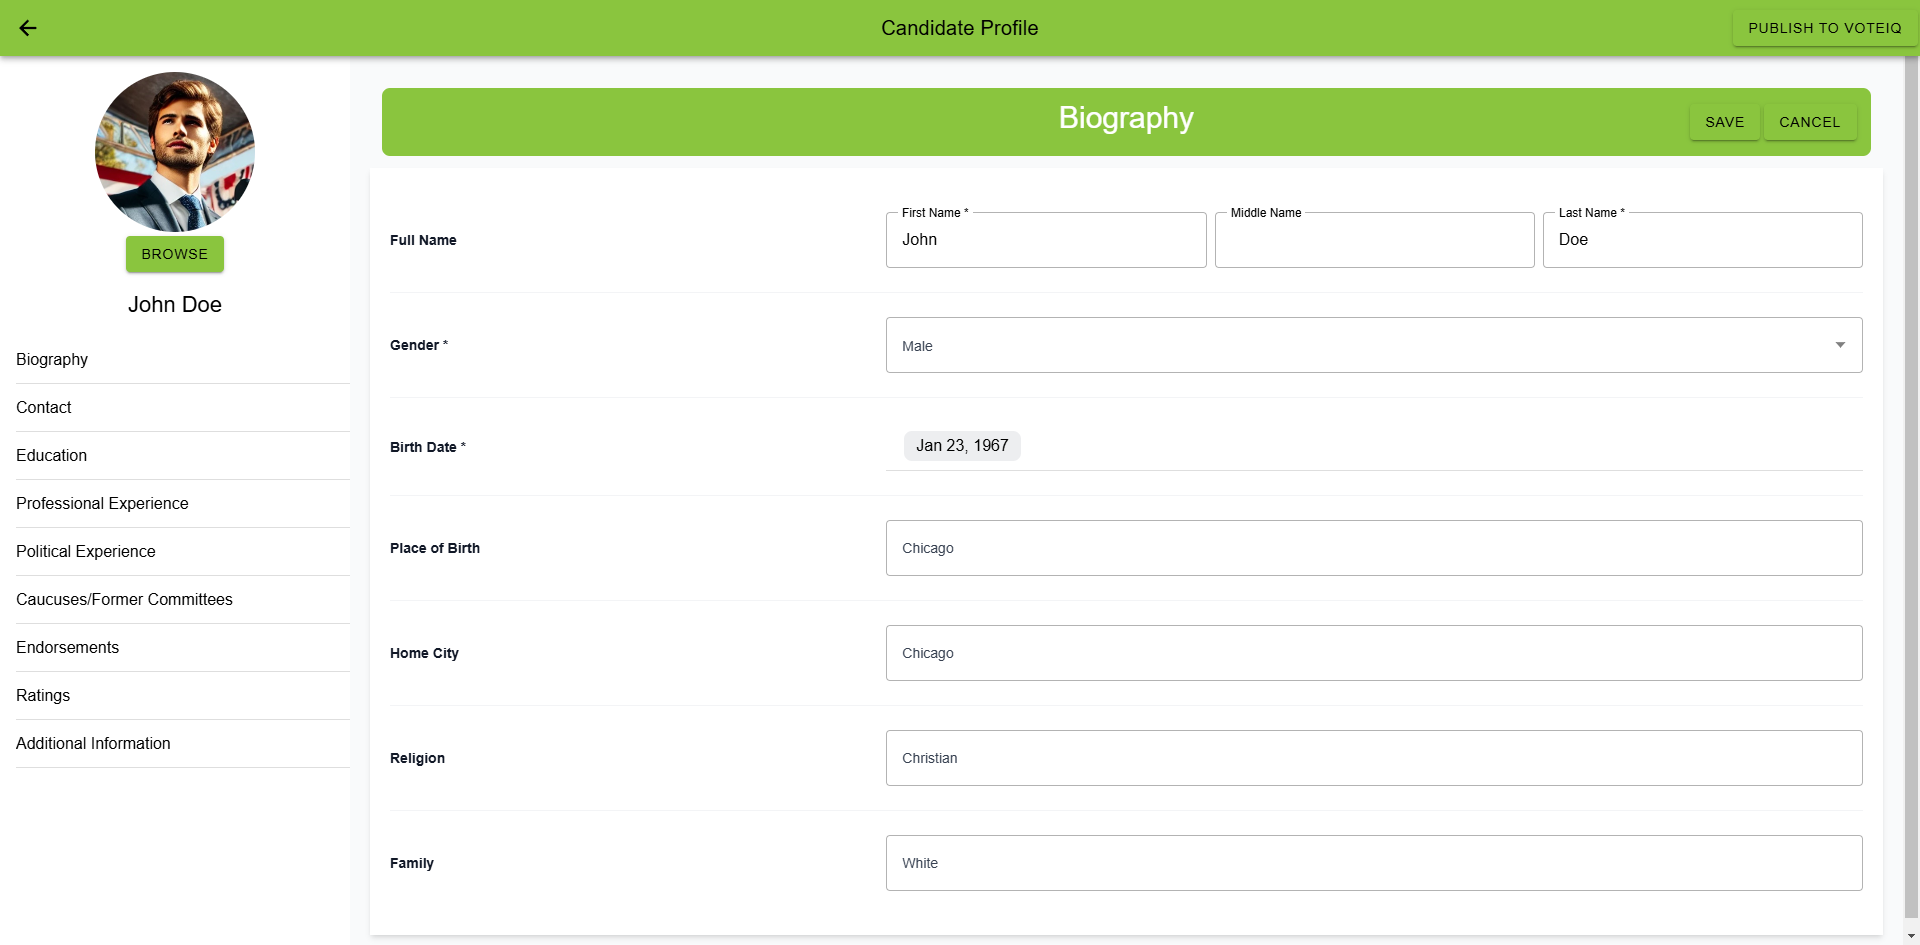
Task: Click John Doe's profile photo
Action: pos(175,152)
